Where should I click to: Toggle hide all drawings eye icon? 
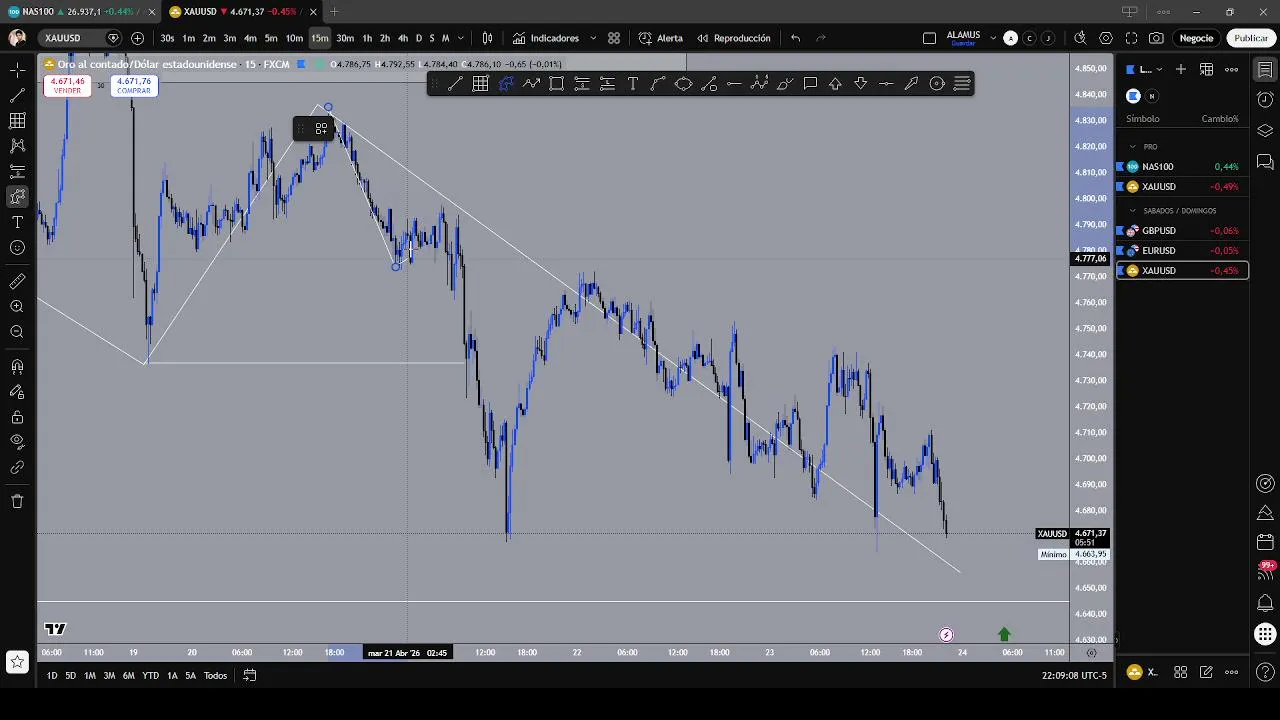click(x=17, y=442)
